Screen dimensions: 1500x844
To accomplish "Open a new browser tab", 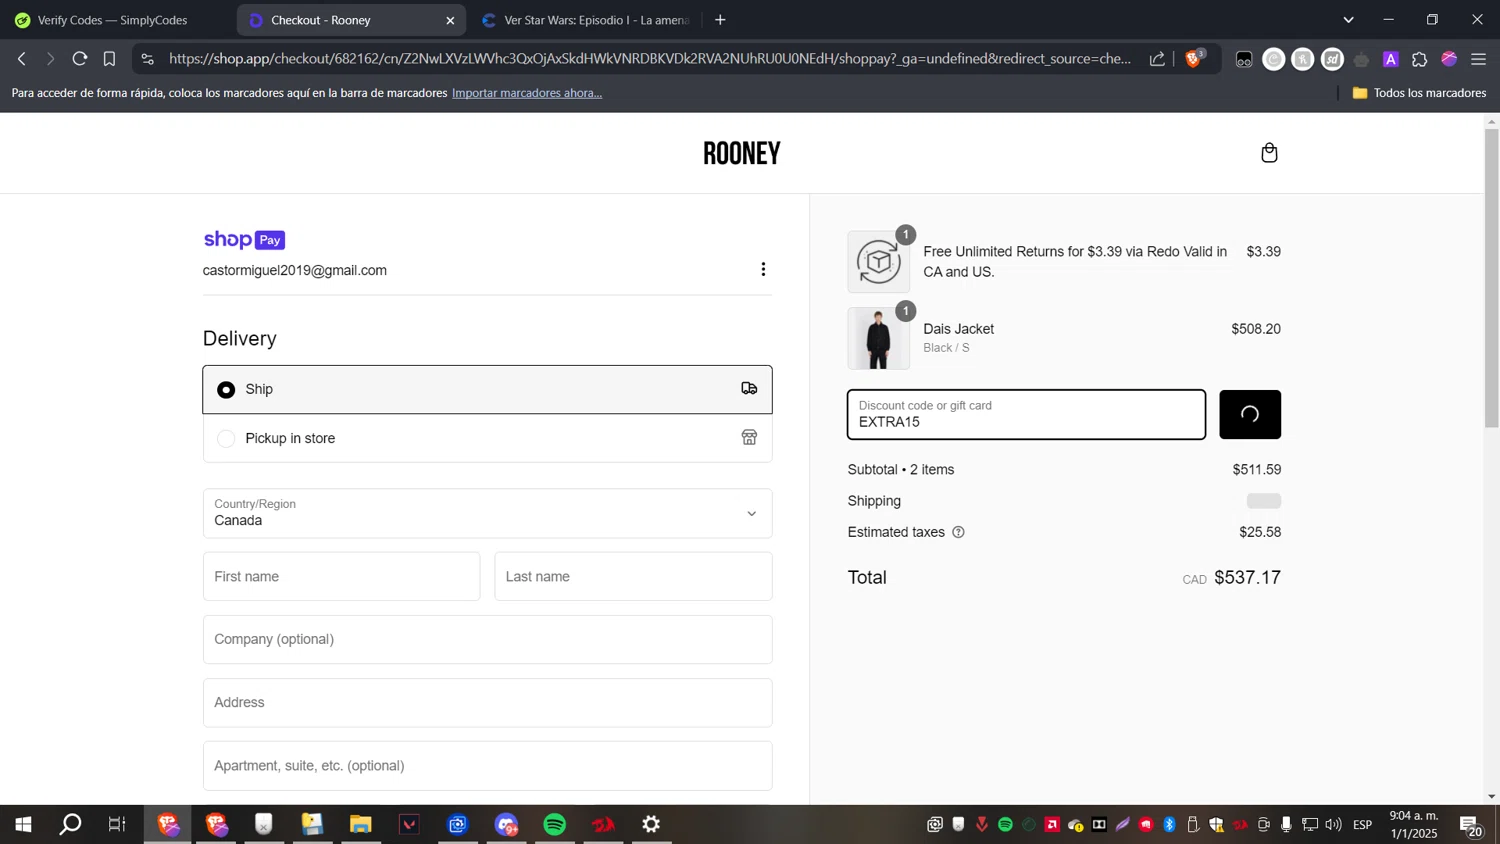I will [x=720, y=20].
